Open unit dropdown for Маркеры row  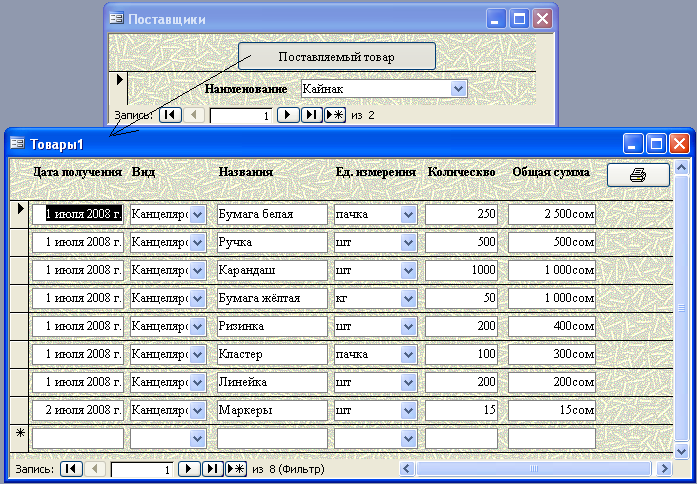pyautogui.click(x=408, y=410)
